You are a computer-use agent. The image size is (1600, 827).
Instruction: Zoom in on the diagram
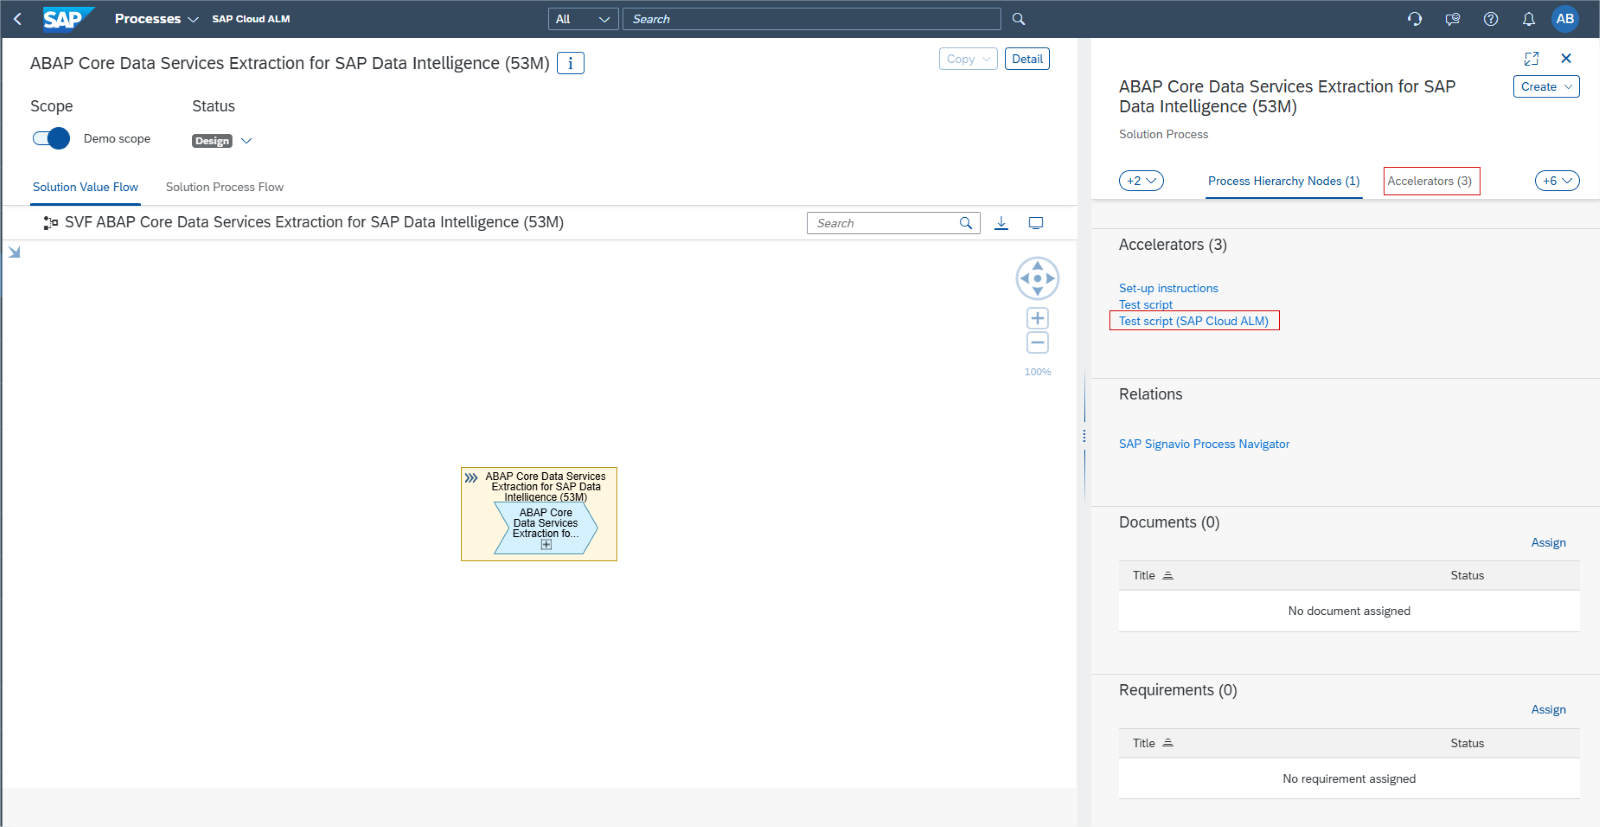[x=1037, y=319]
